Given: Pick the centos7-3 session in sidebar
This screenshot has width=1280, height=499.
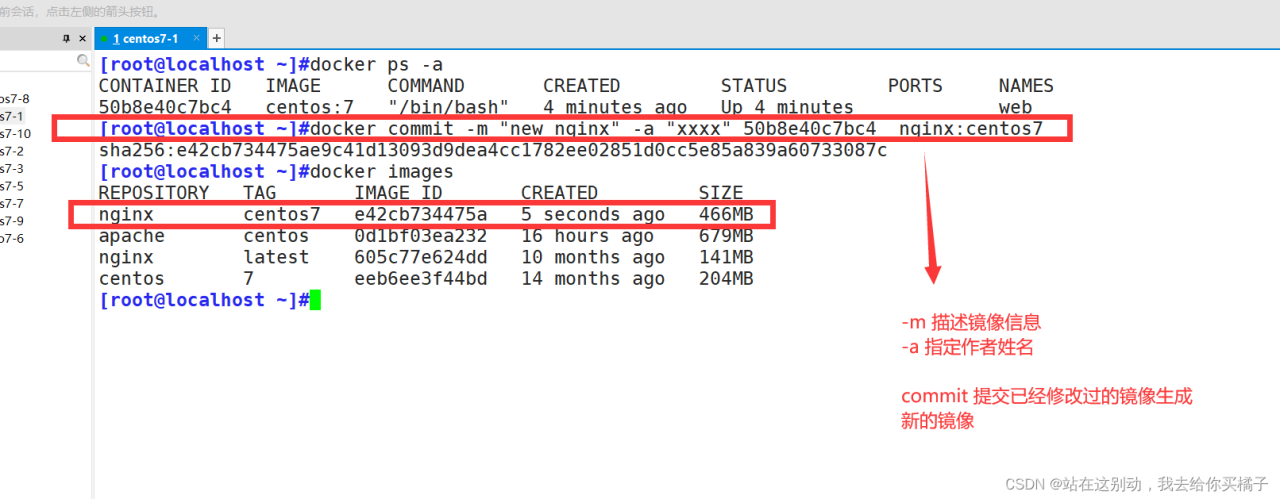Looking at the screenshot, I should (11, 169).
